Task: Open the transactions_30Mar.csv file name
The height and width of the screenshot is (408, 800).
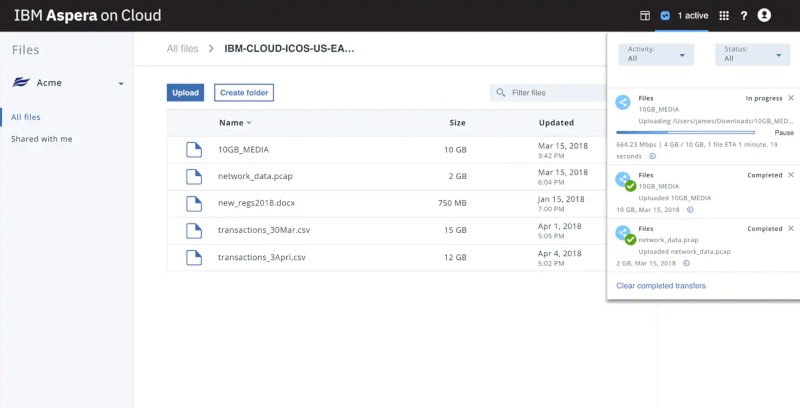Action: pos(264,230)
